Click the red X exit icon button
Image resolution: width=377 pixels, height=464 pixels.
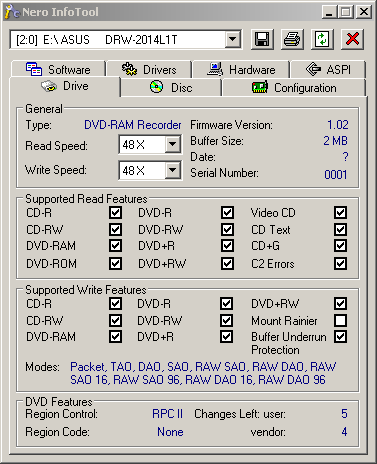[352, 39]
